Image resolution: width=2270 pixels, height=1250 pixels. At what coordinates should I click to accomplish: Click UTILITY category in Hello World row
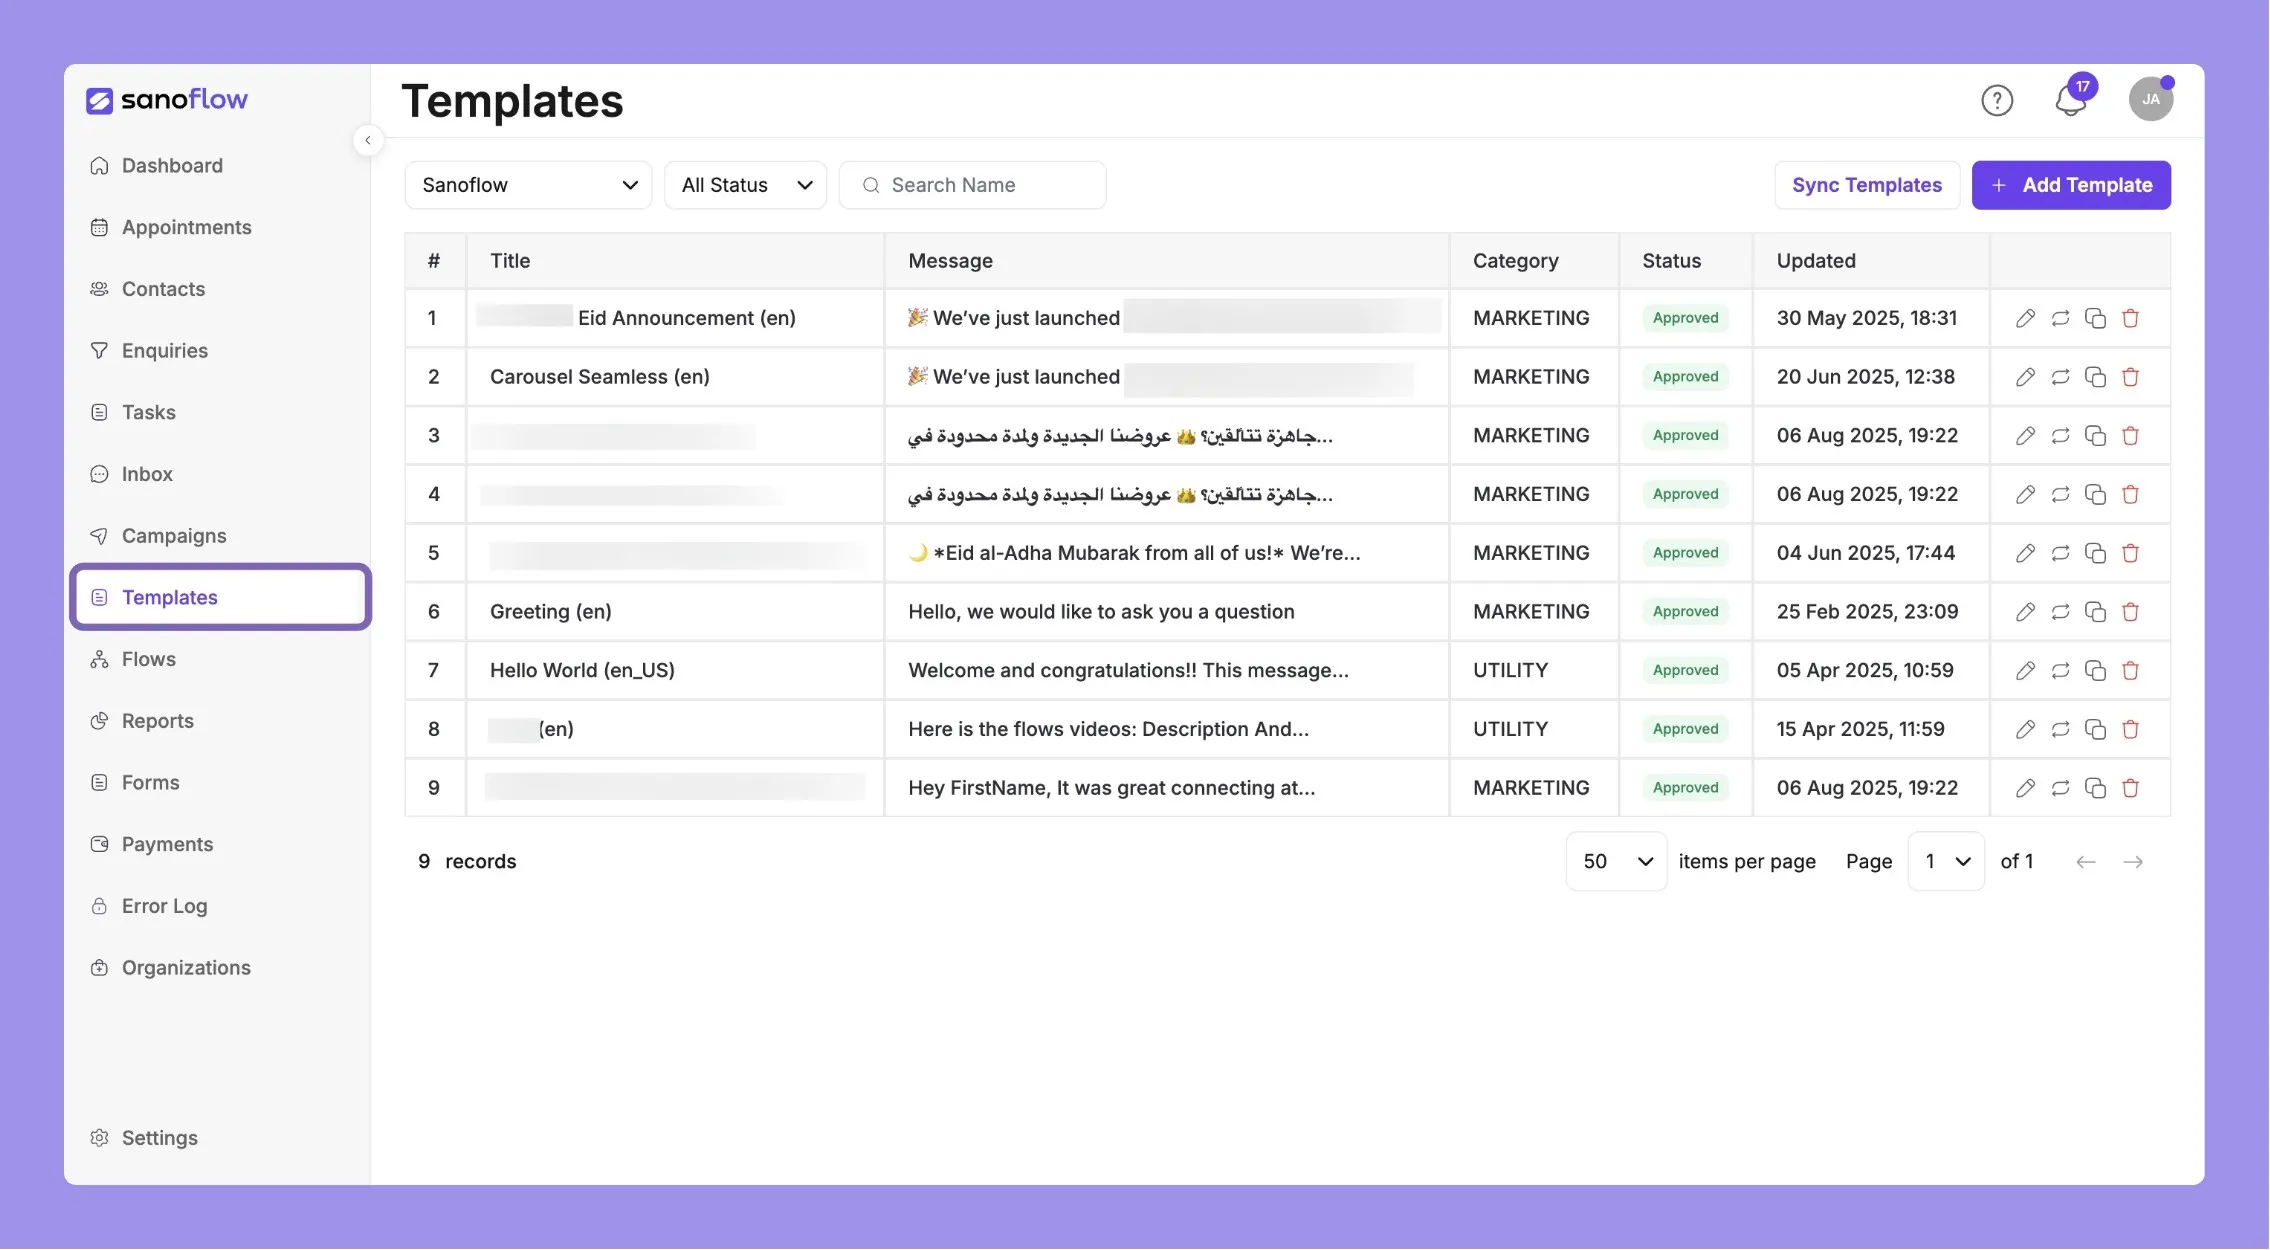(x=1510, y=671)
